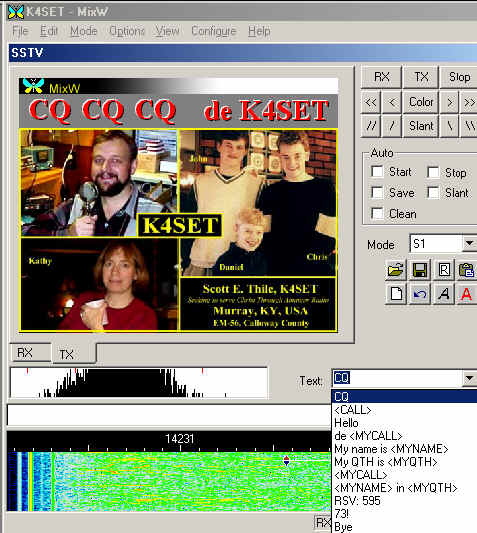477x533 pixels.
Task: Click the Color reset button
Action: pos(421,102)
